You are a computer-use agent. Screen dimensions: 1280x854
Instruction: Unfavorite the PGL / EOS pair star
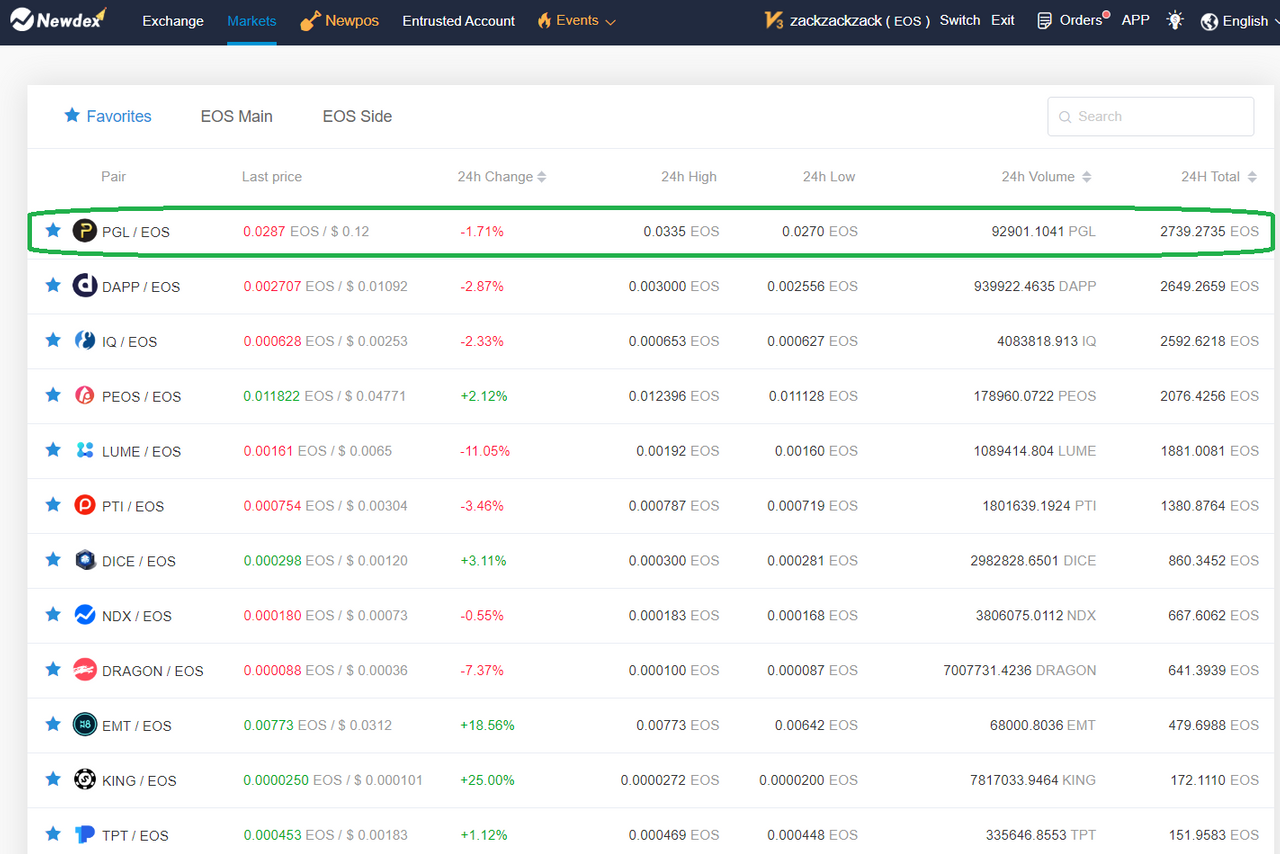tap(53, 230)
